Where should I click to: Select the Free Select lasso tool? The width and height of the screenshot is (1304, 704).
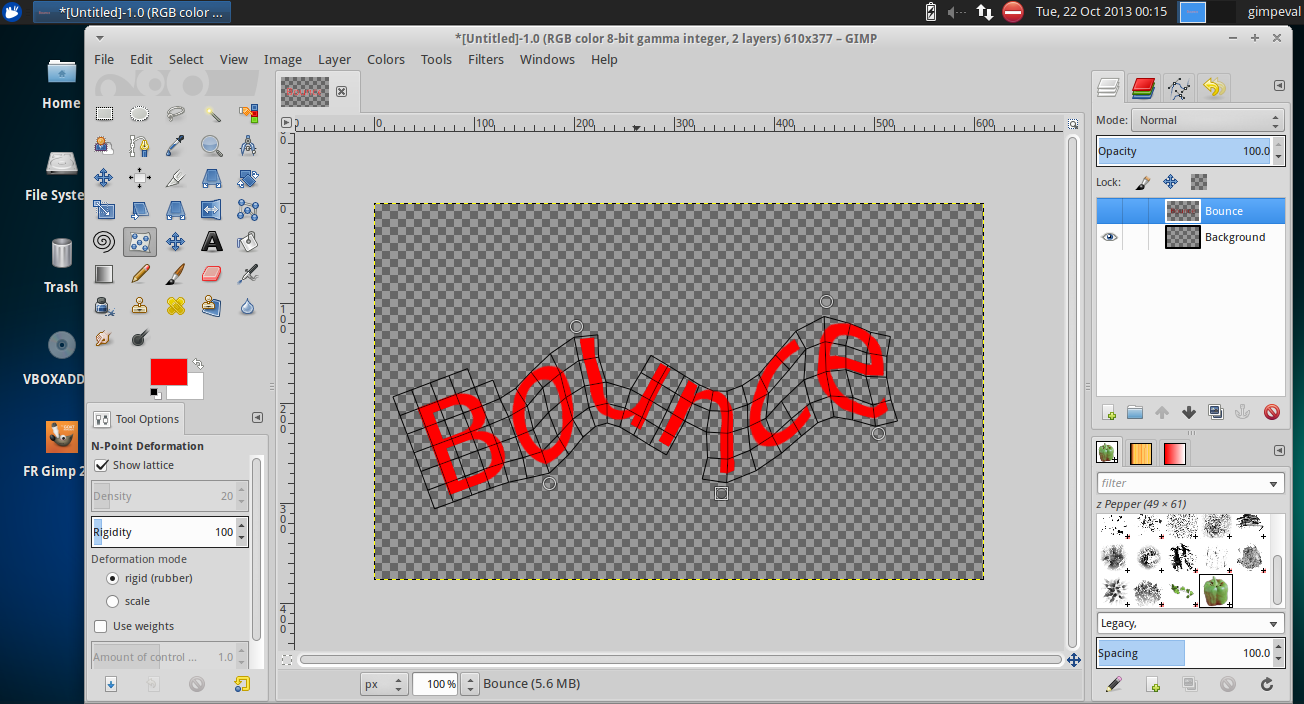(176, 113)
